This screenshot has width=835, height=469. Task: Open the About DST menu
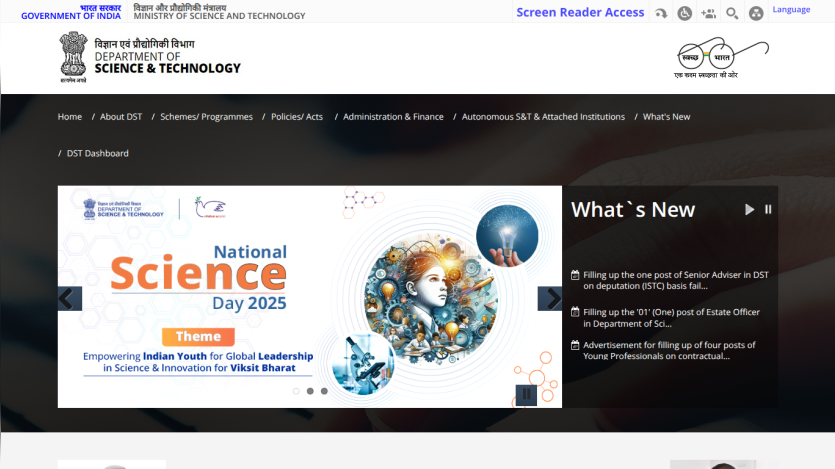click(x=121, y=117)
